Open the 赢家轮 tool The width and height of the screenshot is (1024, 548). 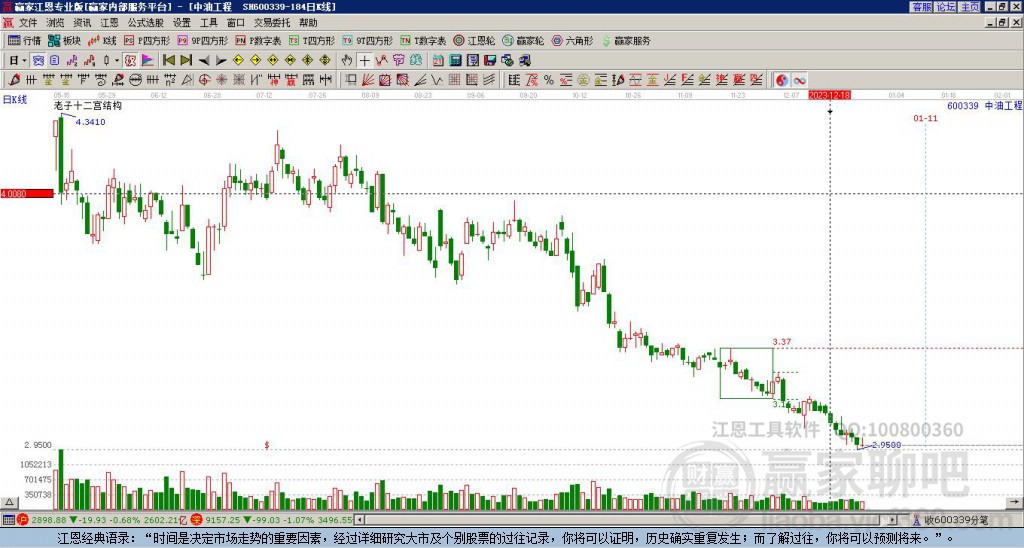point(523,40)
